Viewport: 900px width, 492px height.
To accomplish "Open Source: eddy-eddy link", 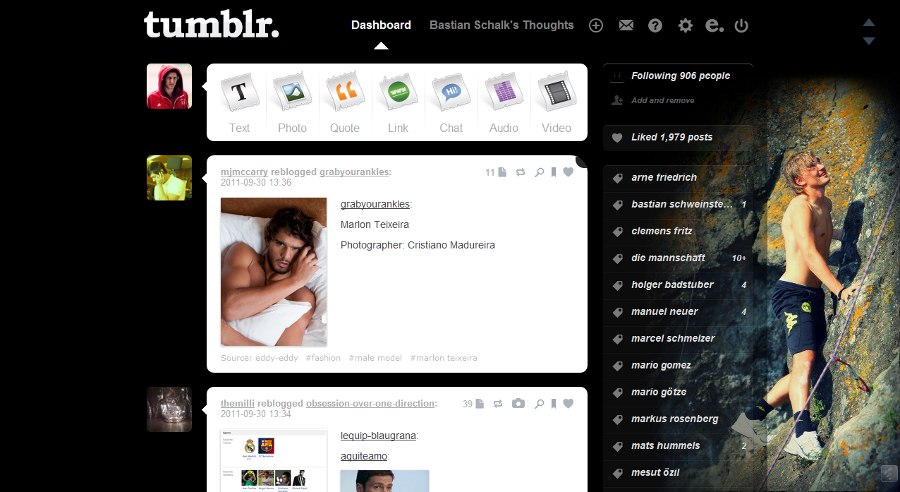I will point(259,358).
